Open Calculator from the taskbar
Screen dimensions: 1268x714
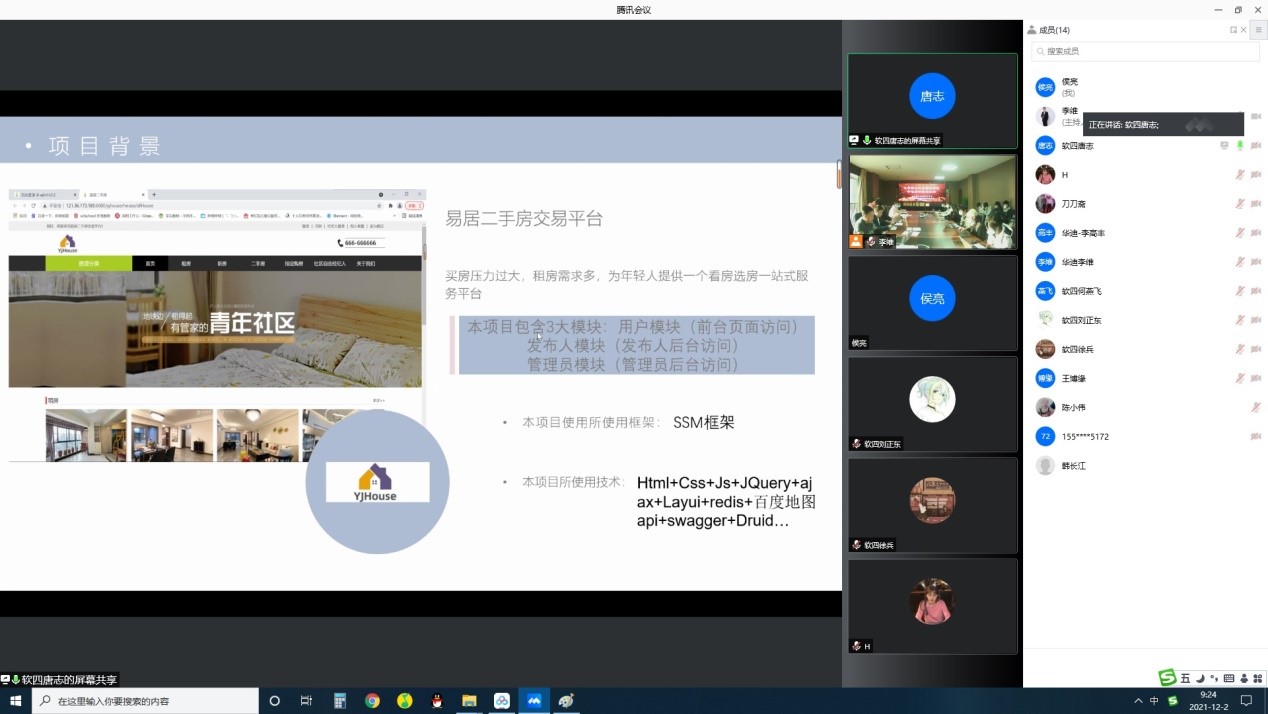tap(340, 701)
